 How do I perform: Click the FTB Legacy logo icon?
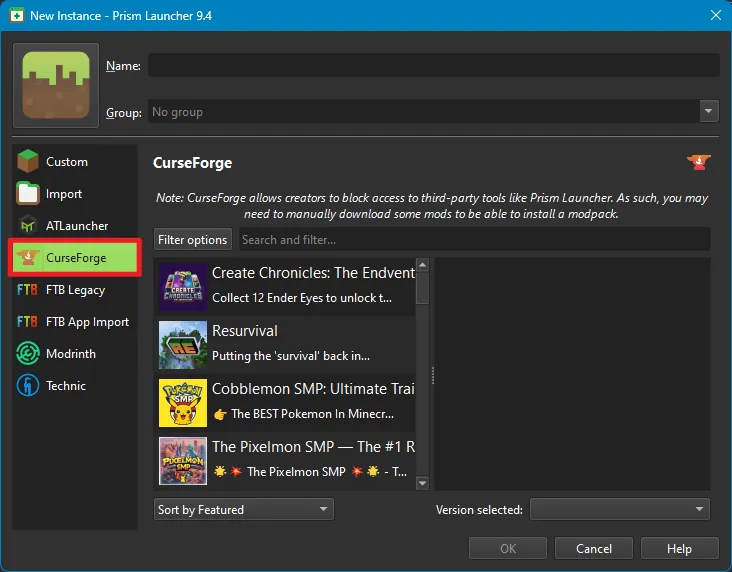(x=27, y=290)
